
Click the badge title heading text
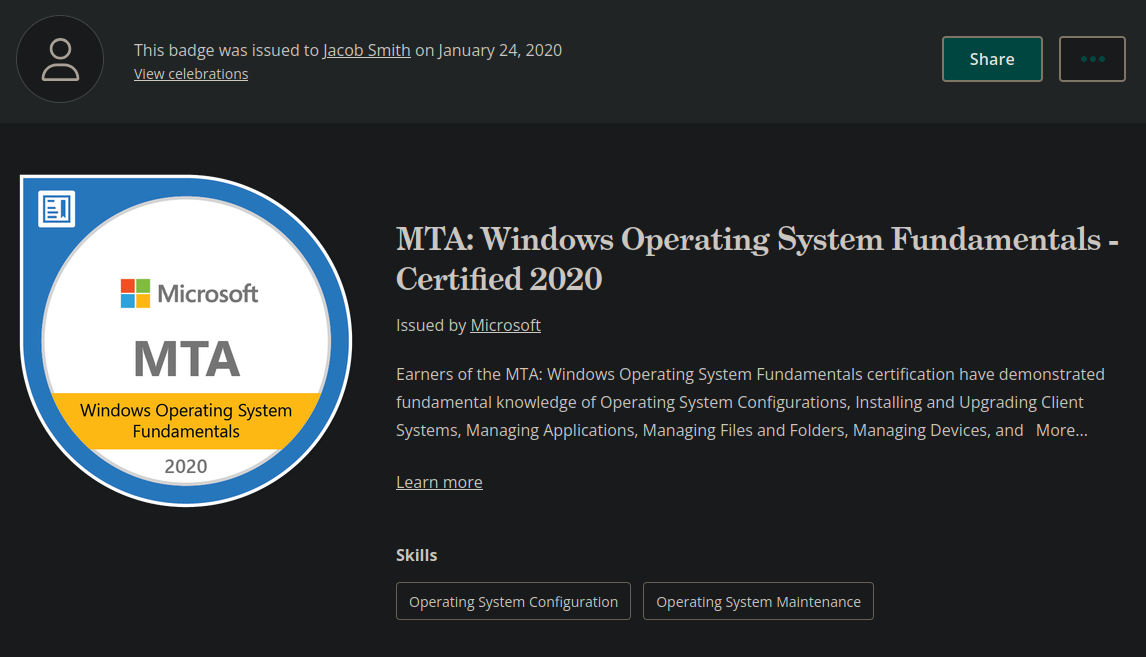(757, 259)
